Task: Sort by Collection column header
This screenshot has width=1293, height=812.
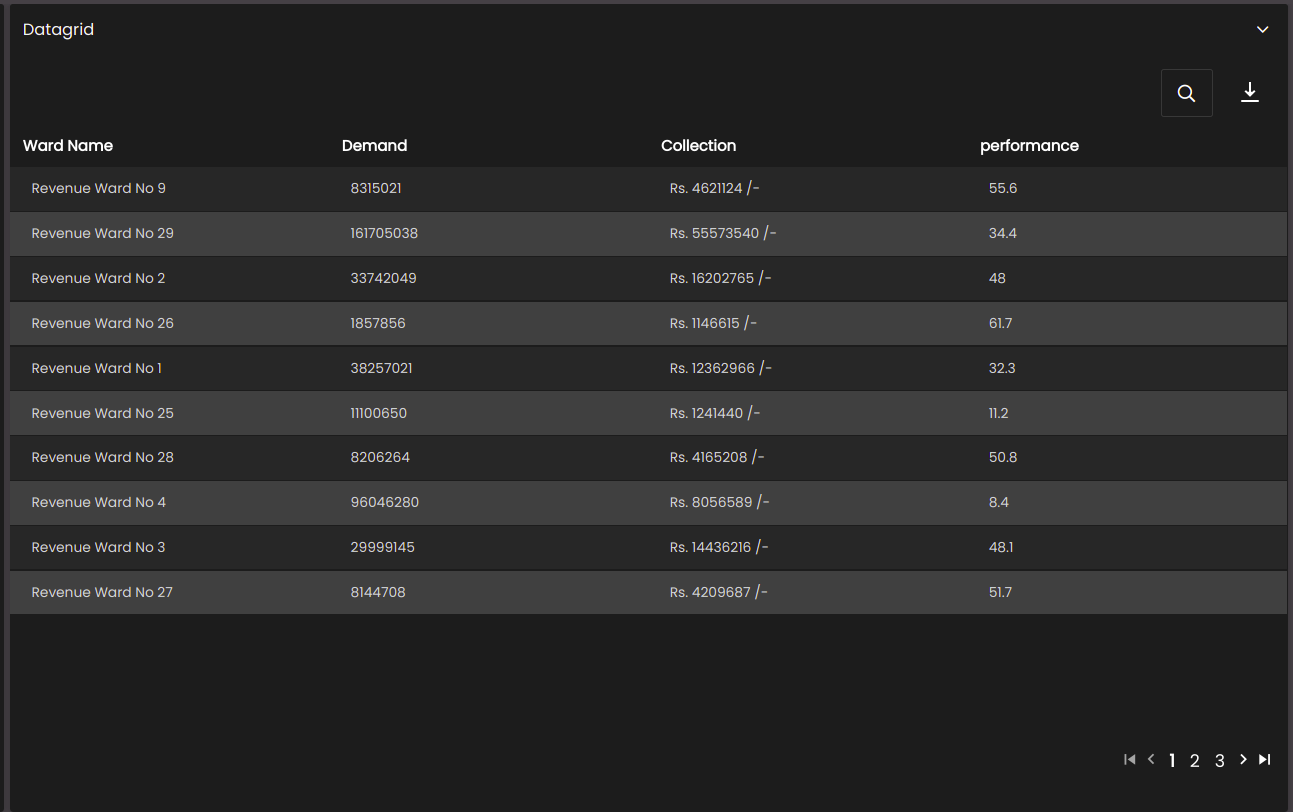Action: point(698,146)
